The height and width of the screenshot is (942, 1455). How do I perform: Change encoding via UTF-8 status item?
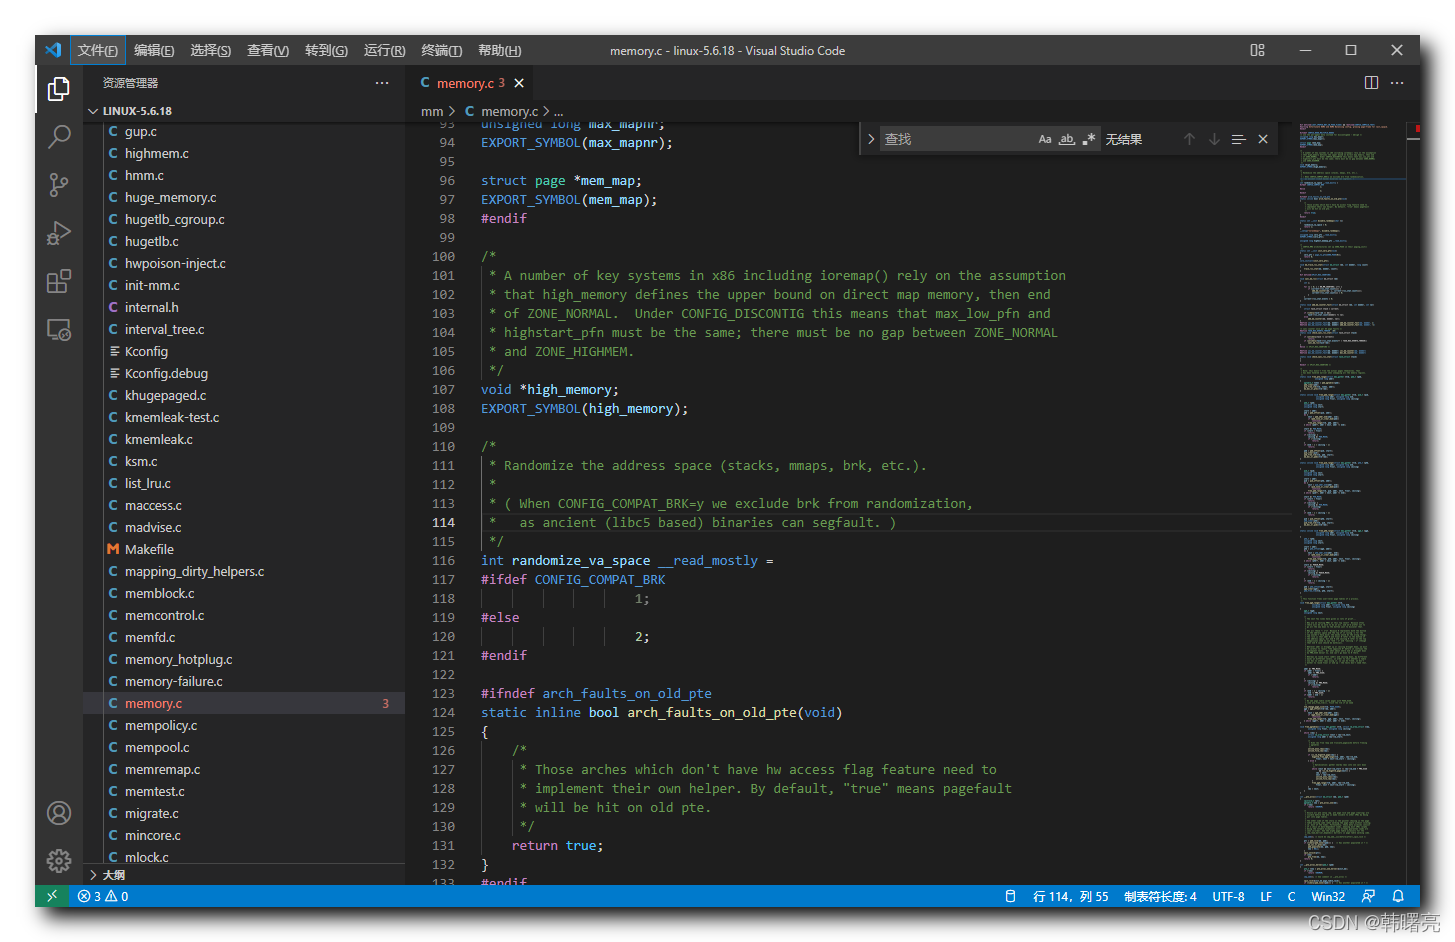point(1228,896)
